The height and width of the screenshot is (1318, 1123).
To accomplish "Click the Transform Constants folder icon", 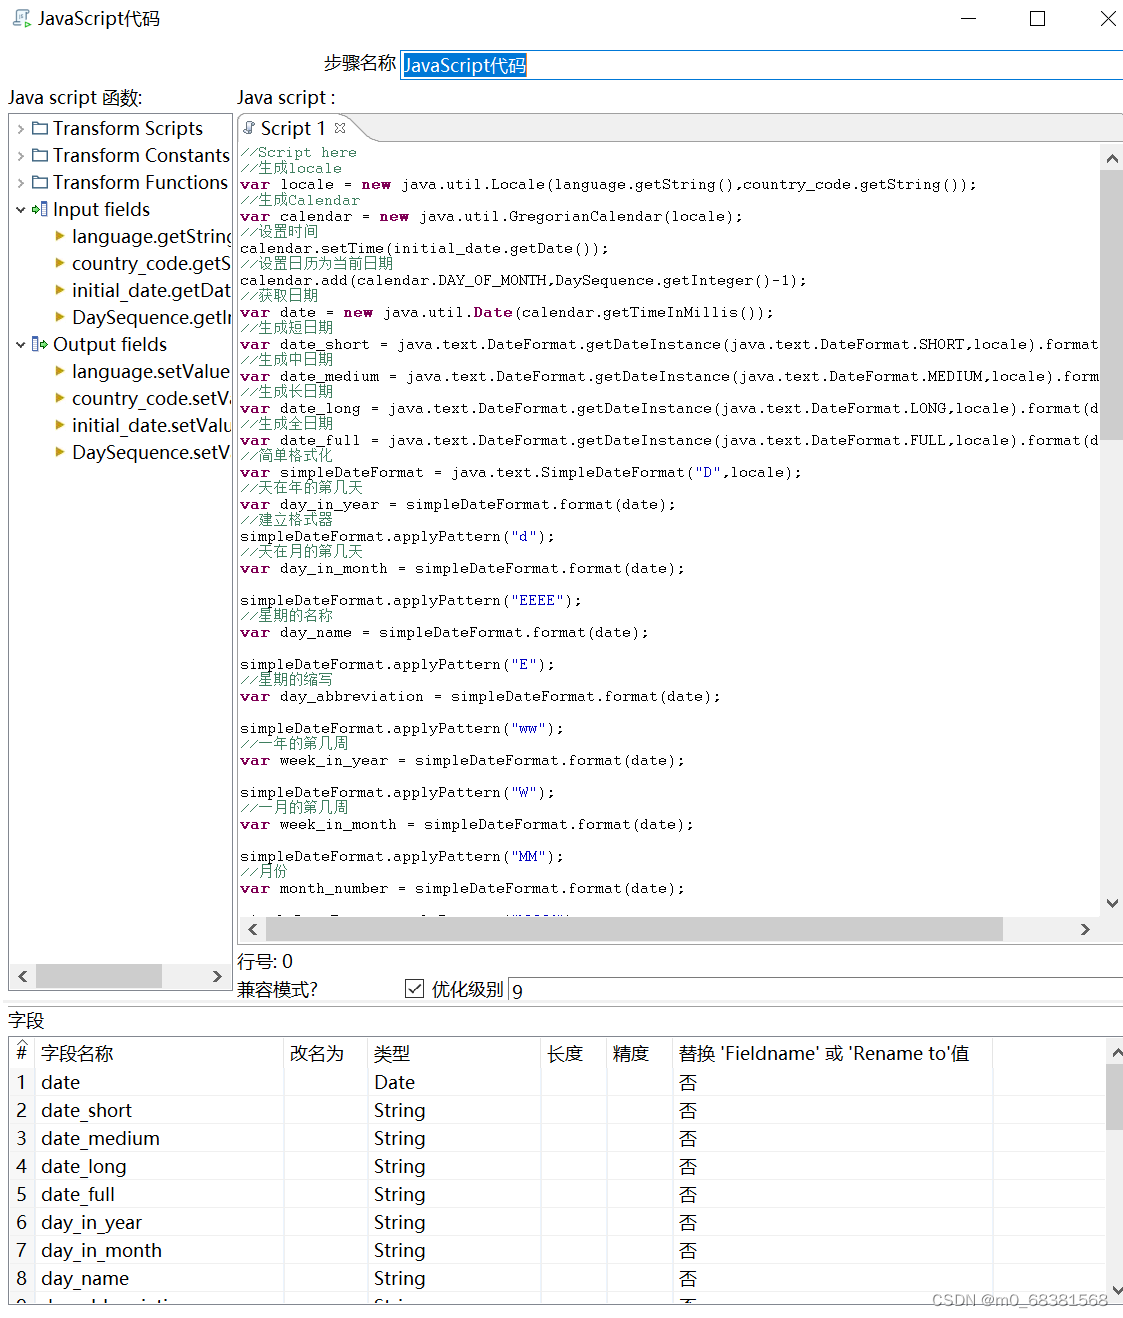I will 40,155.
